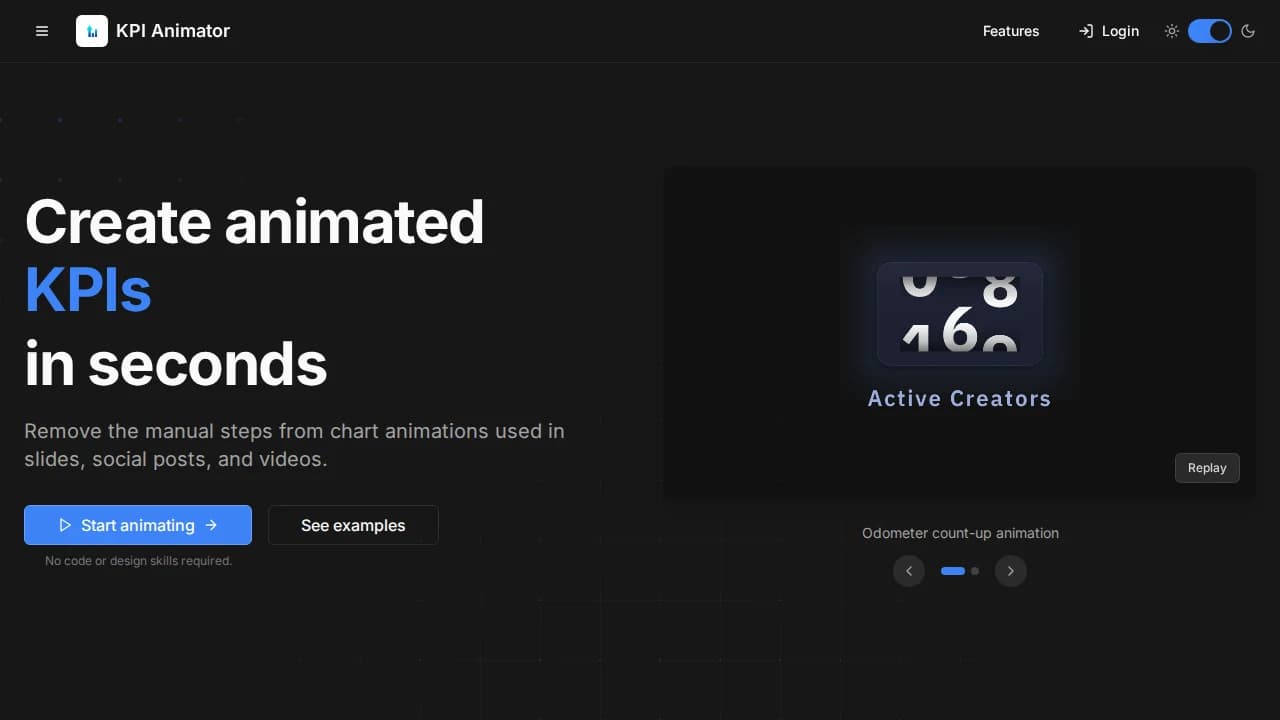Screen dimensions: 1280x720
Task: Open the hamburger navigation menu
Action: tap(42, 31)
